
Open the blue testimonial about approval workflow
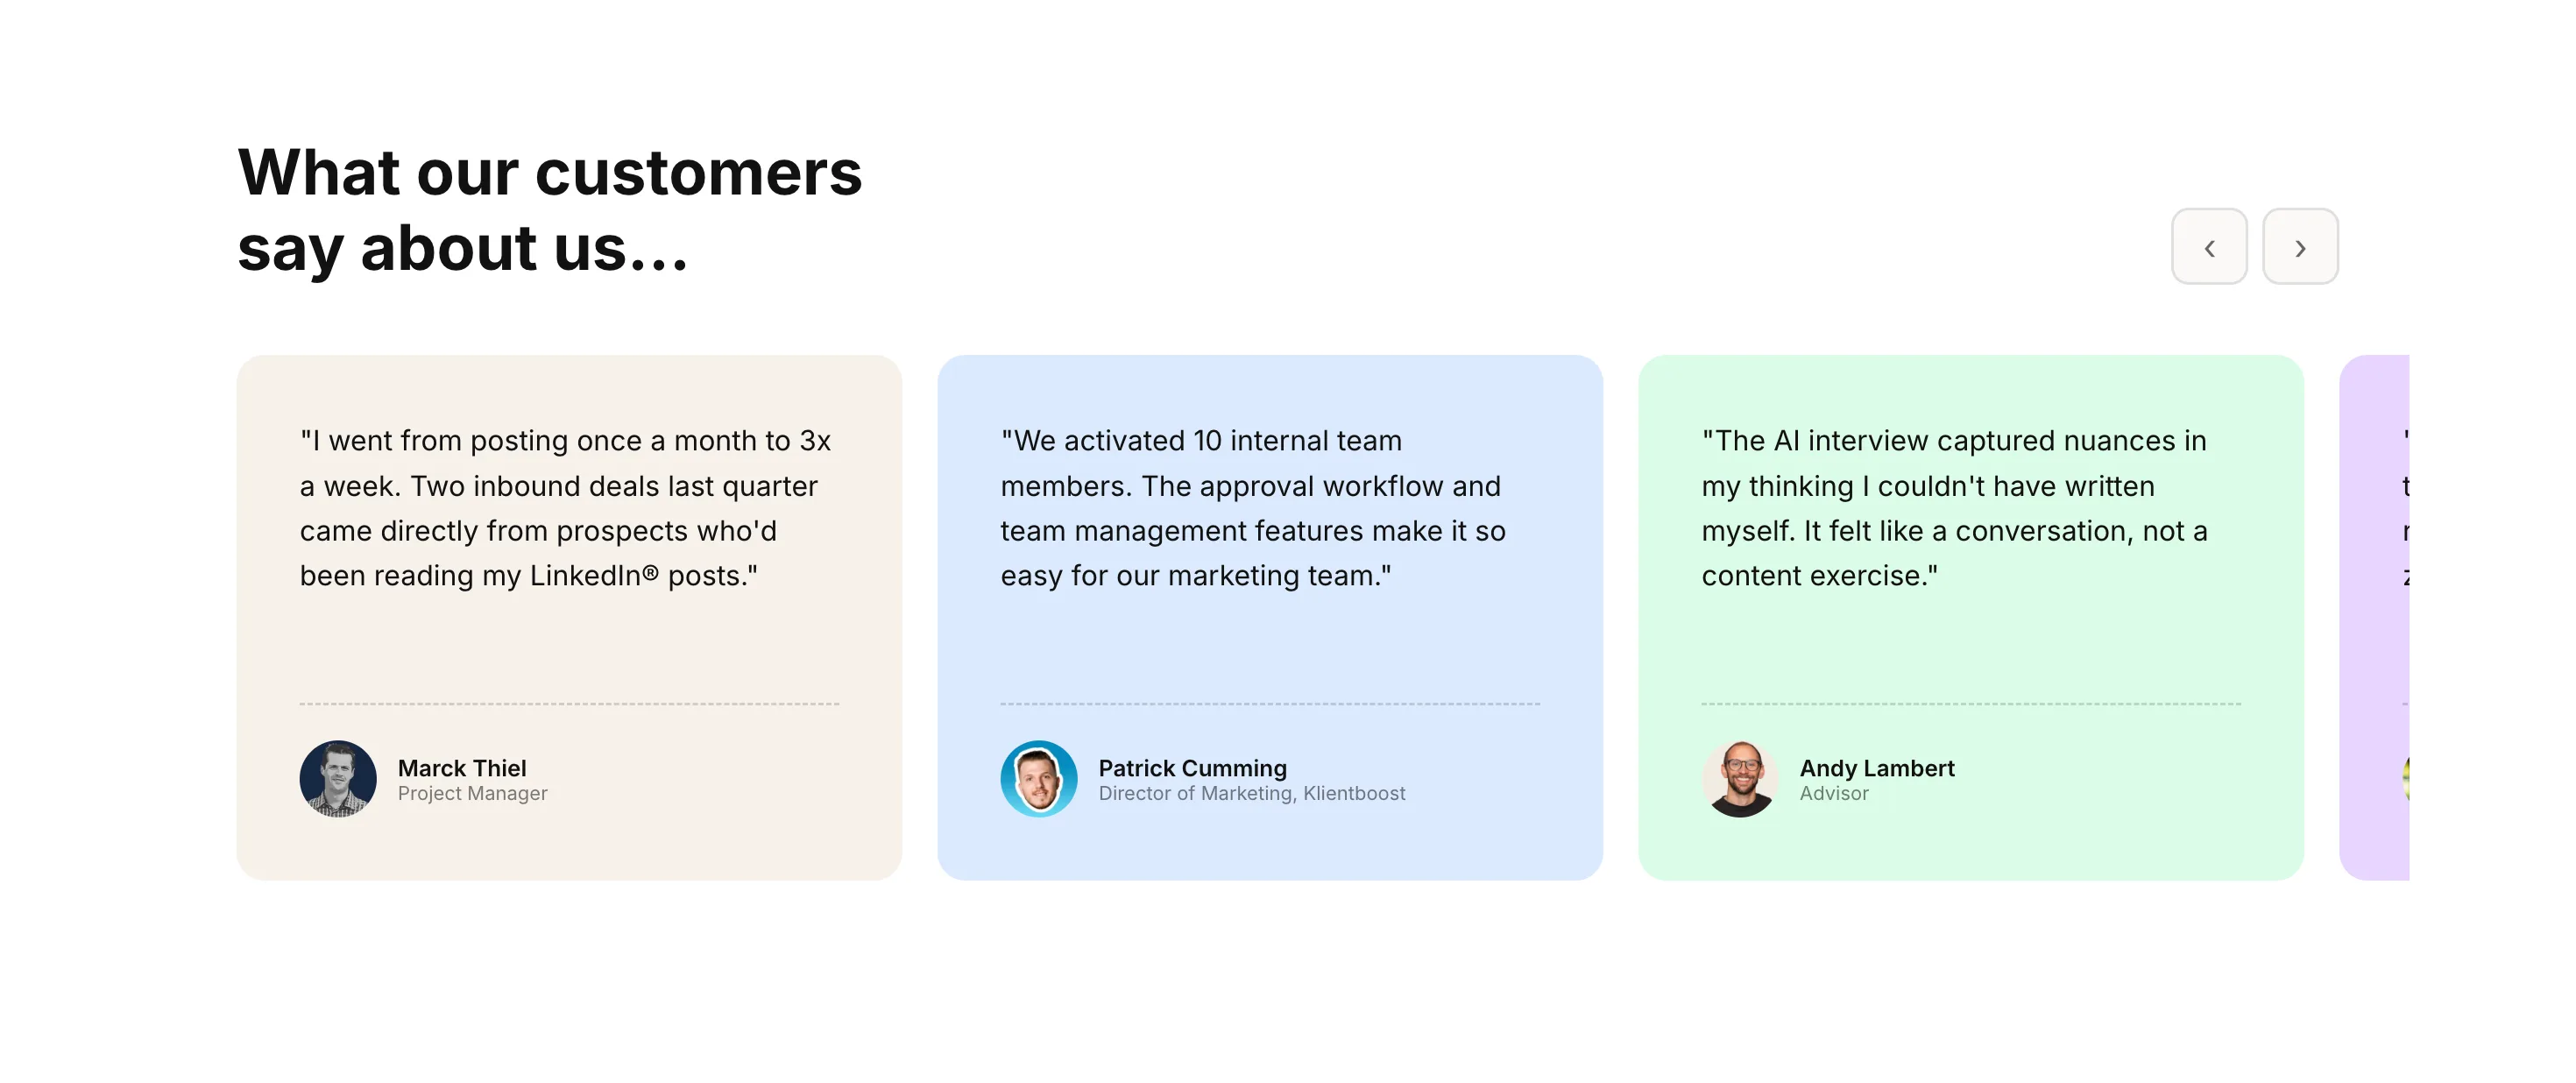tap(1270, 617)
